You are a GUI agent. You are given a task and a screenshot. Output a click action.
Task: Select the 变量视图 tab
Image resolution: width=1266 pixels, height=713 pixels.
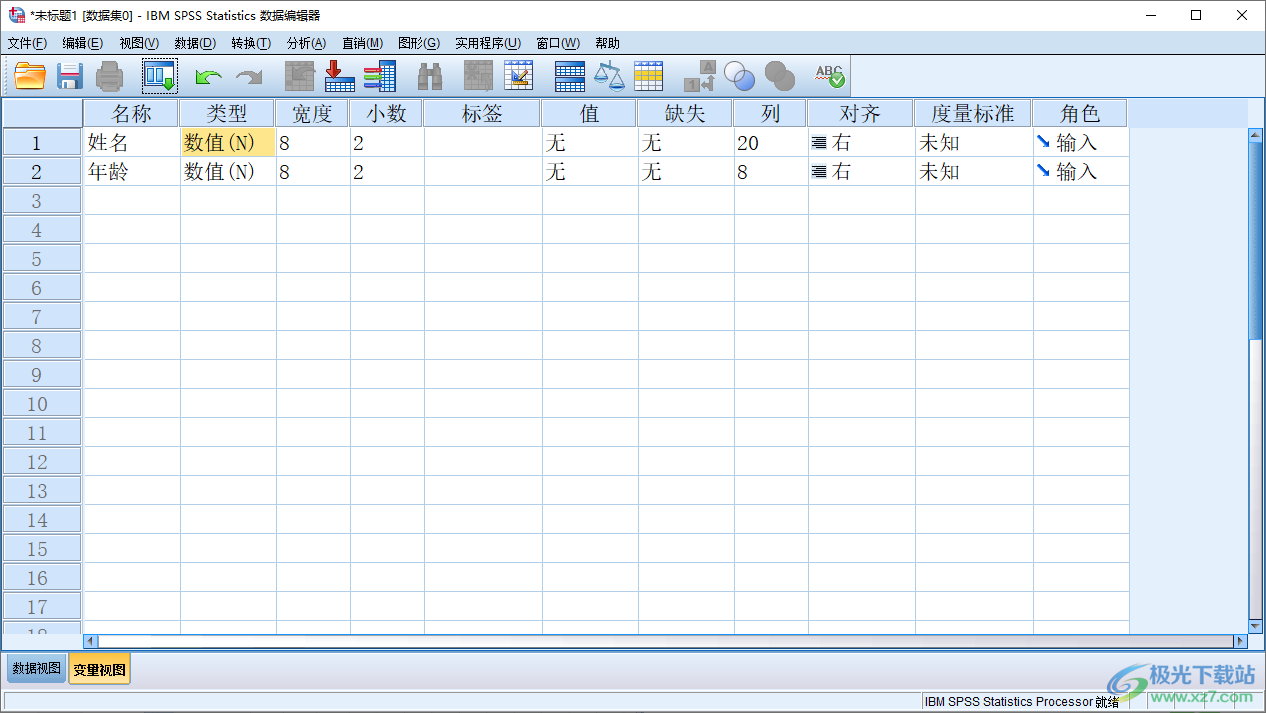(99, 669)
